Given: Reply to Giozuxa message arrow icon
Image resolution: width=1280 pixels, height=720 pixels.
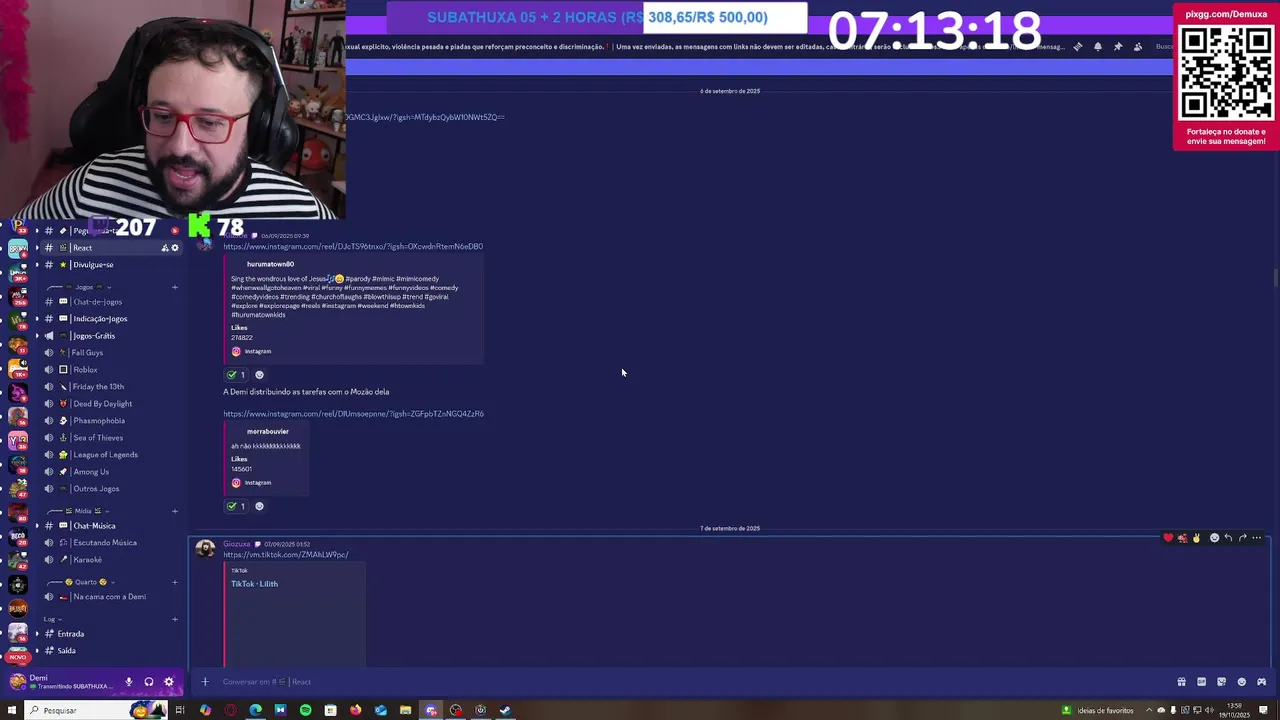Looking at the screenshot, I should tap(1228, 538).
